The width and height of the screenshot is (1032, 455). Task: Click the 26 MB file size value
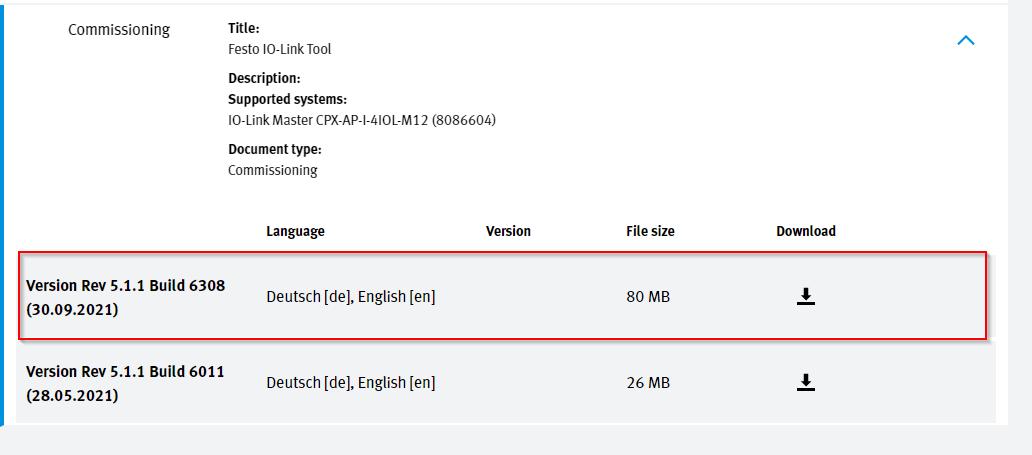pos(648,382)
